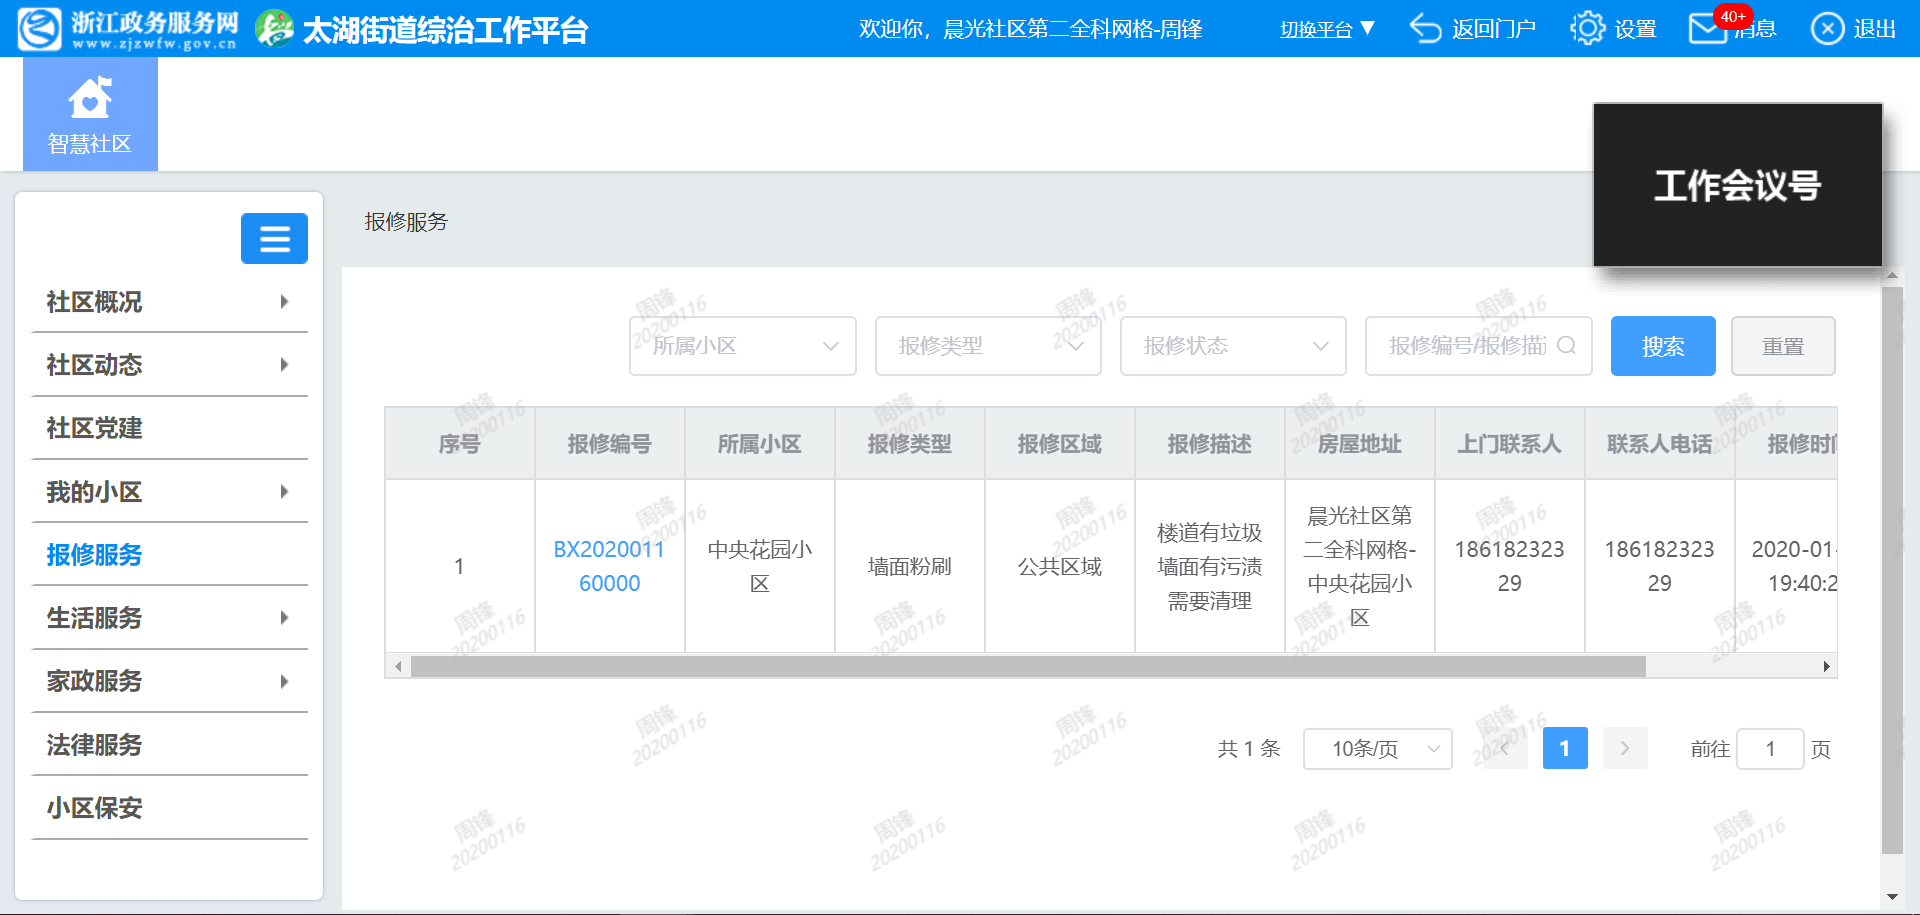Click the 工作会议号 black panel

pos(1738,185)
